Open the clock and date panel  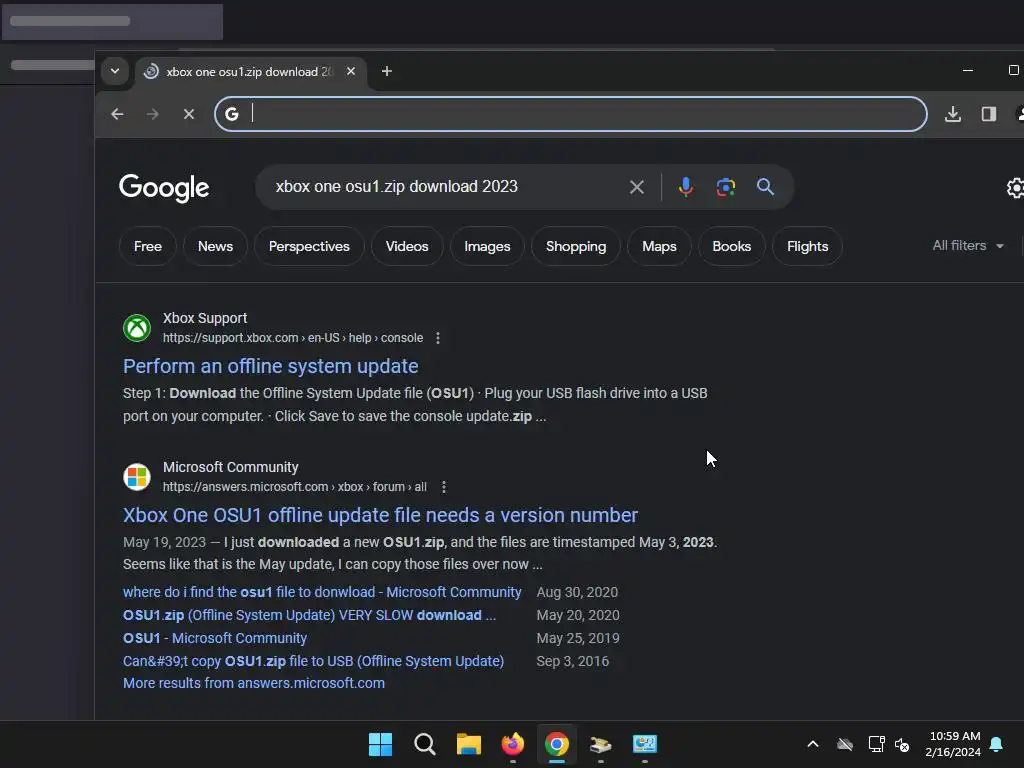pos(953,744)
